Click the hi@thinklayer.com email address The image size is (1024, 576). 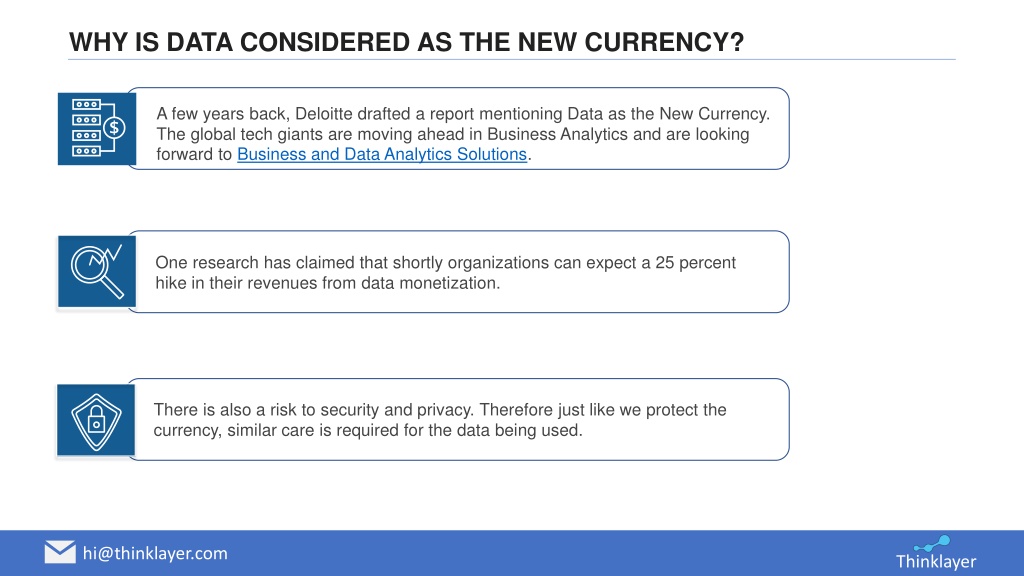pos(155,553)
